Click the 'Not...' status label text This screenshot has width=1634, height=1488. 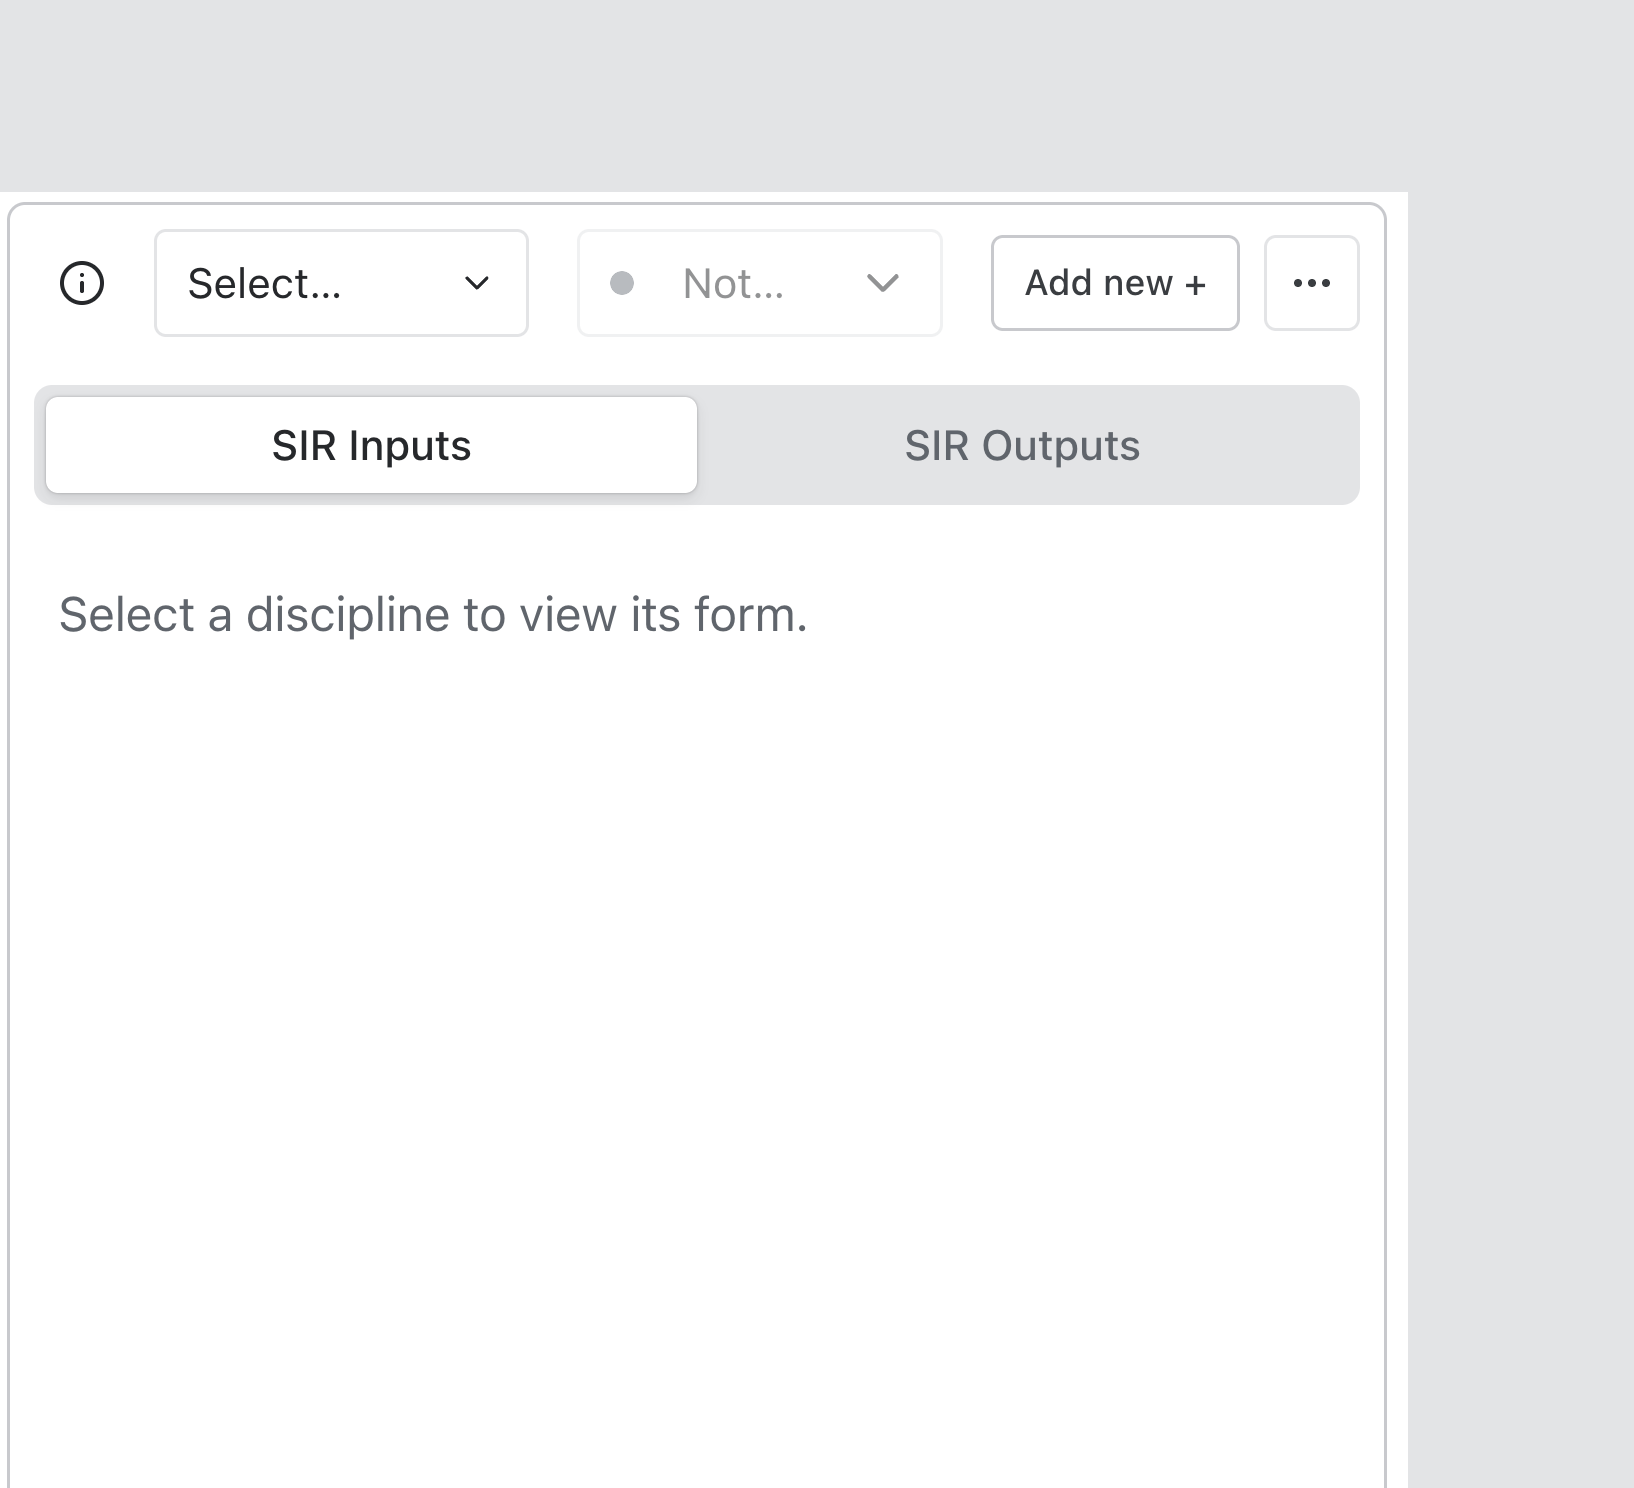732,284
